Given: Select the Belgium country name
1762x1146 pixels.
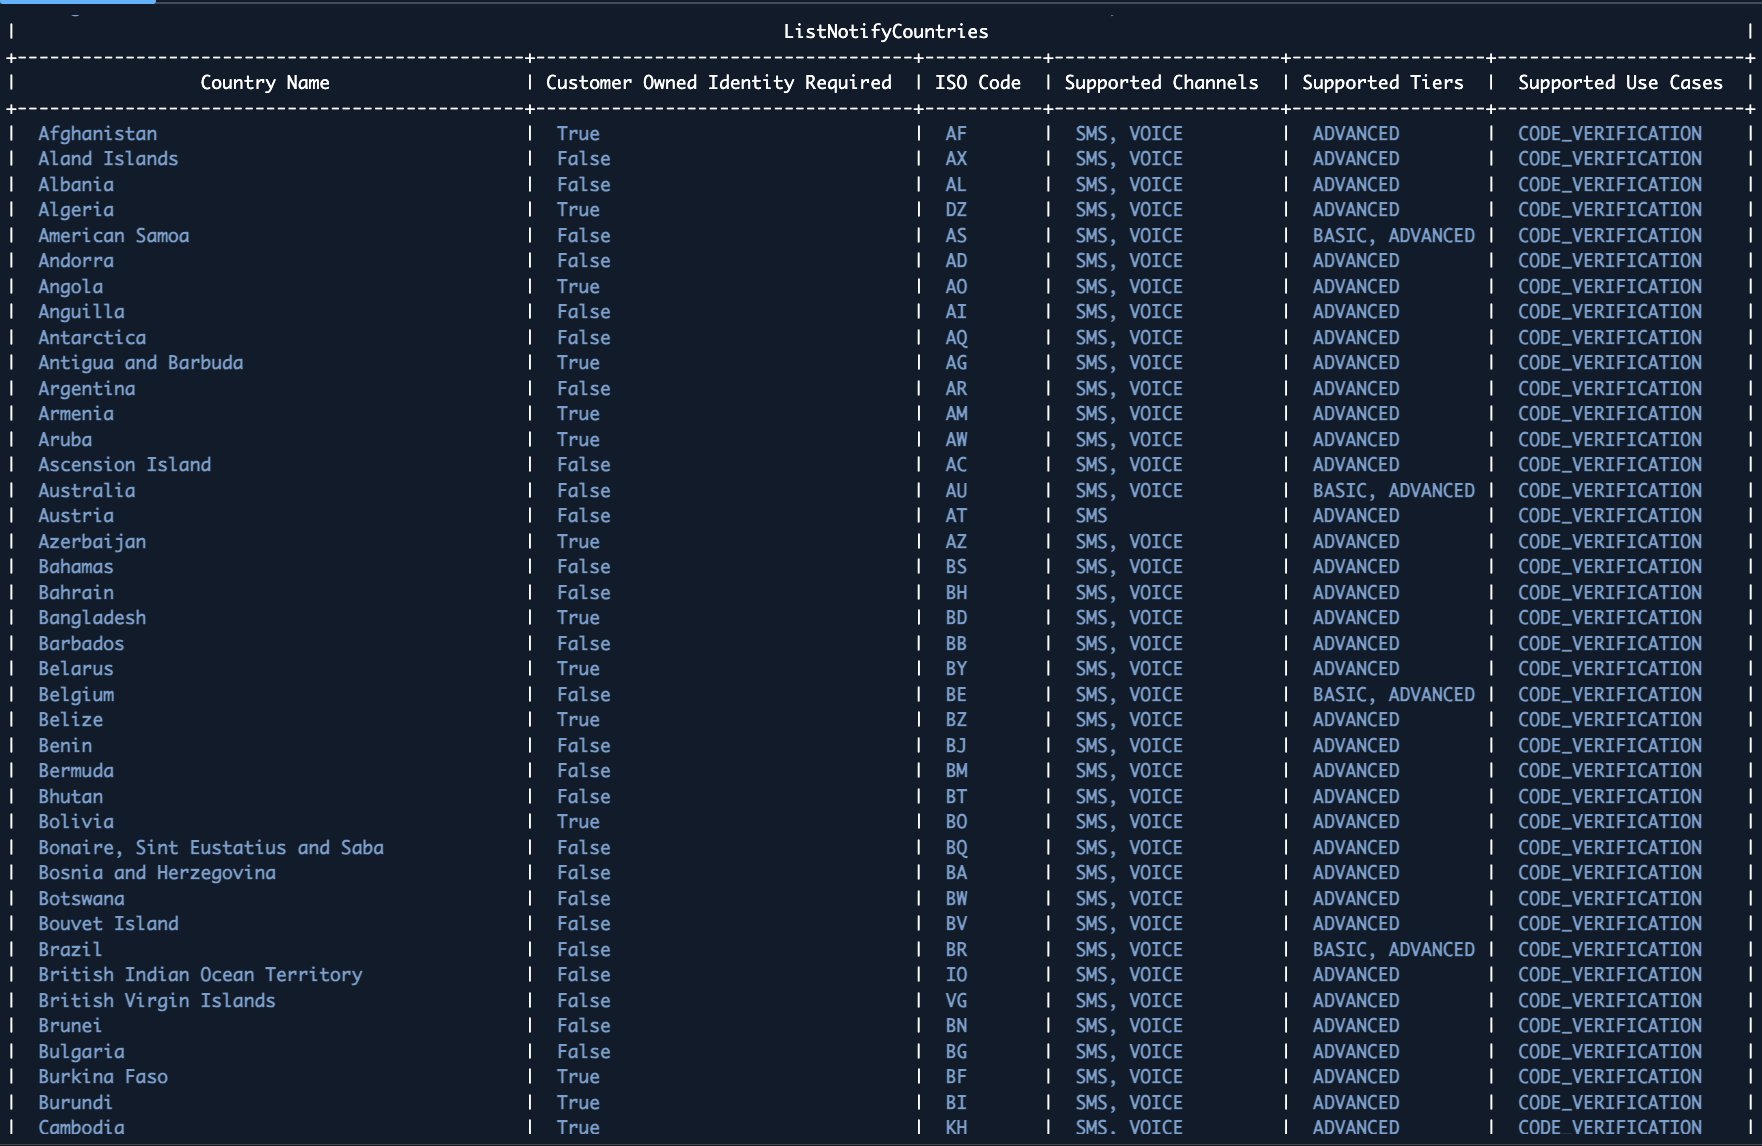Looking at the screenshot, I should [76, 694].
